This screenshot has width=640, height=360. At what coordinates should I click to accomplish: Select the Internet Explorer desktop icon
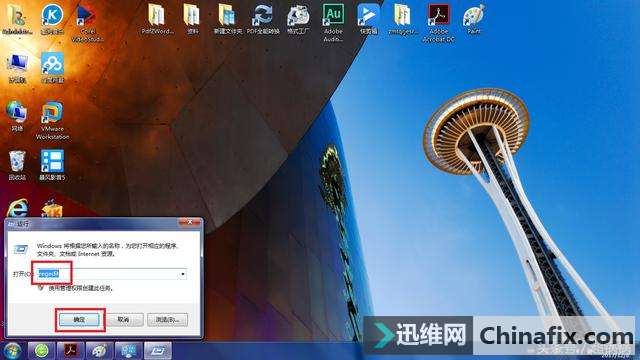(x=17, y=208)
